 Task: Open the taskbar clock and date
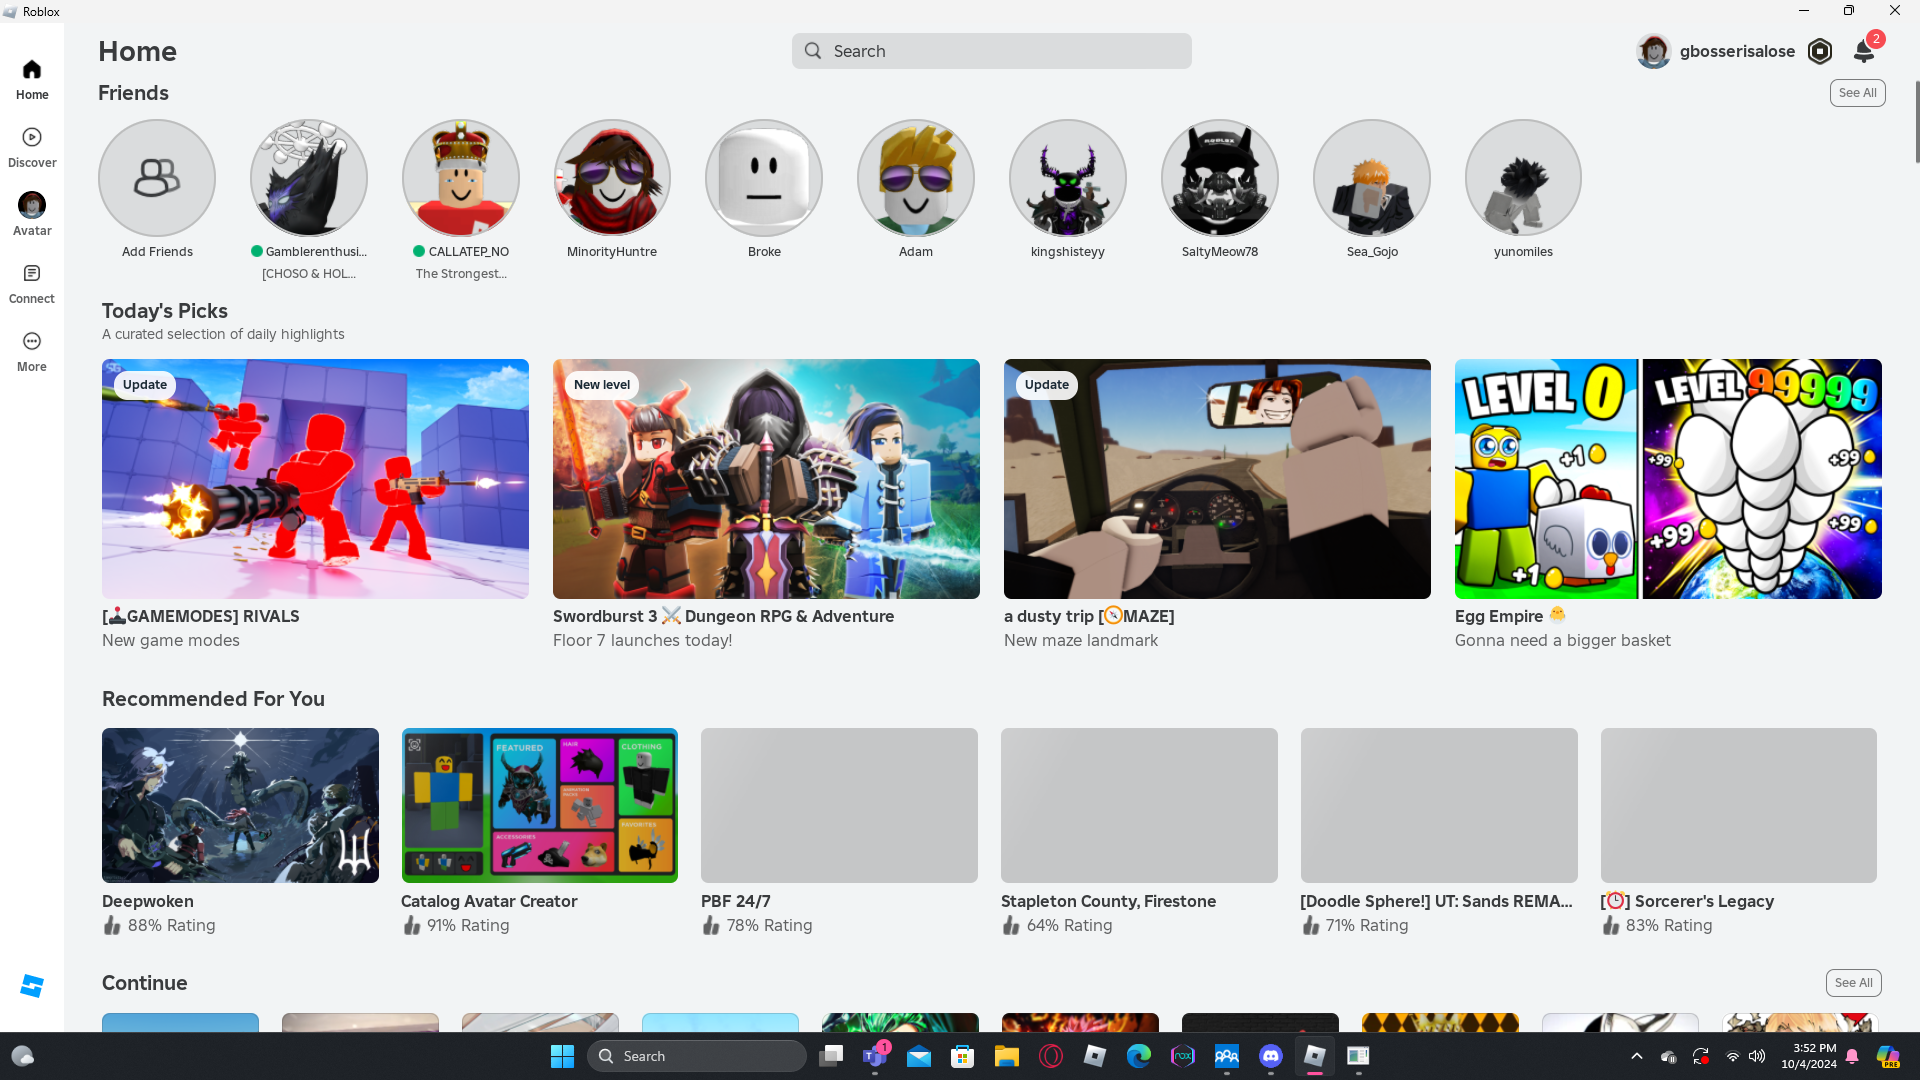tap(1809, 1056)
